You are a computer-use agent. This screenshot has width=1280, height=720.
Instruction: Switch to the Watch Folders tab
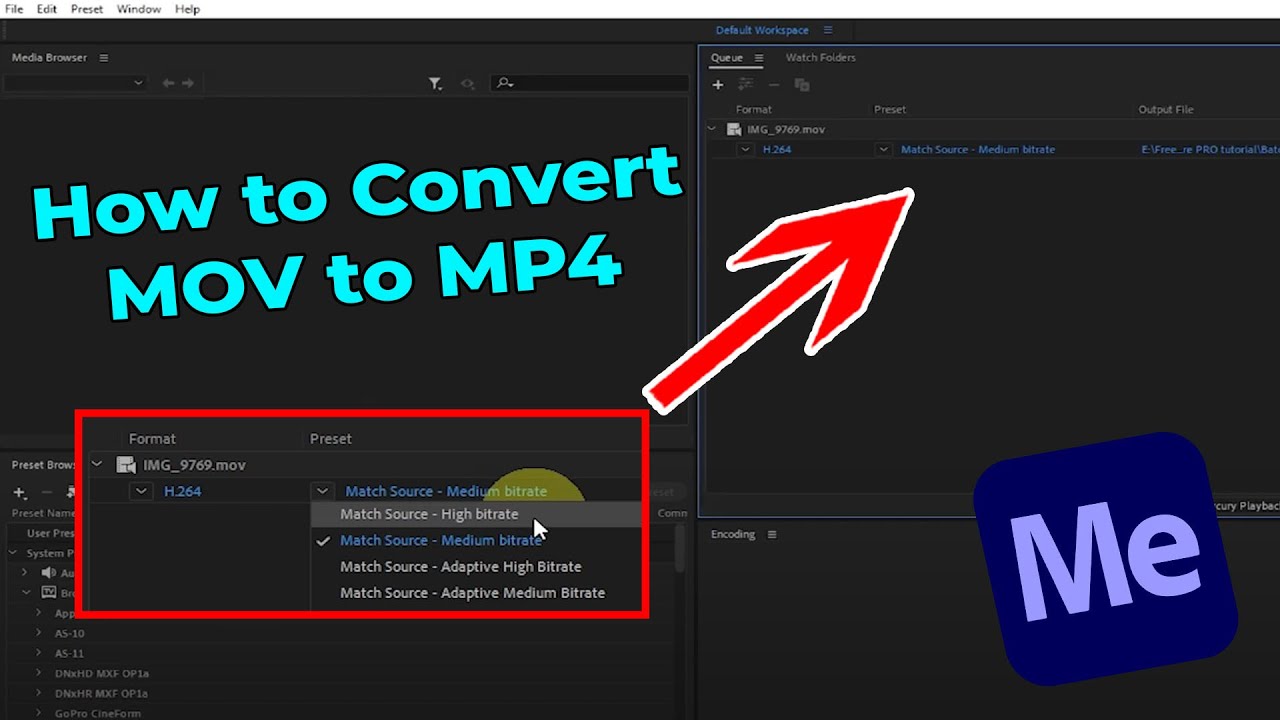coord(821,58)
